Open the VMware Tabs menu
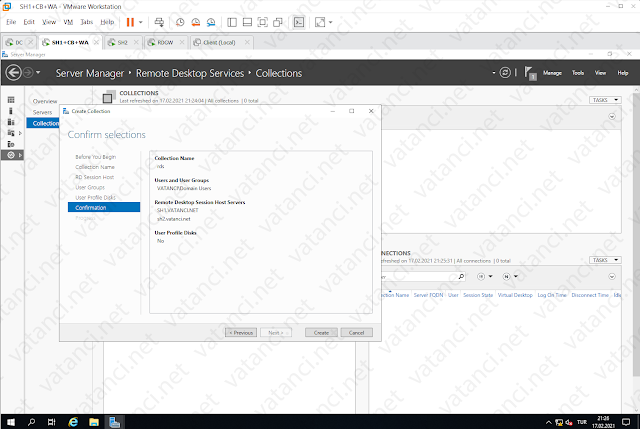Image resolution: width=640 pixels, height=429 pixels. click(87, 22)
